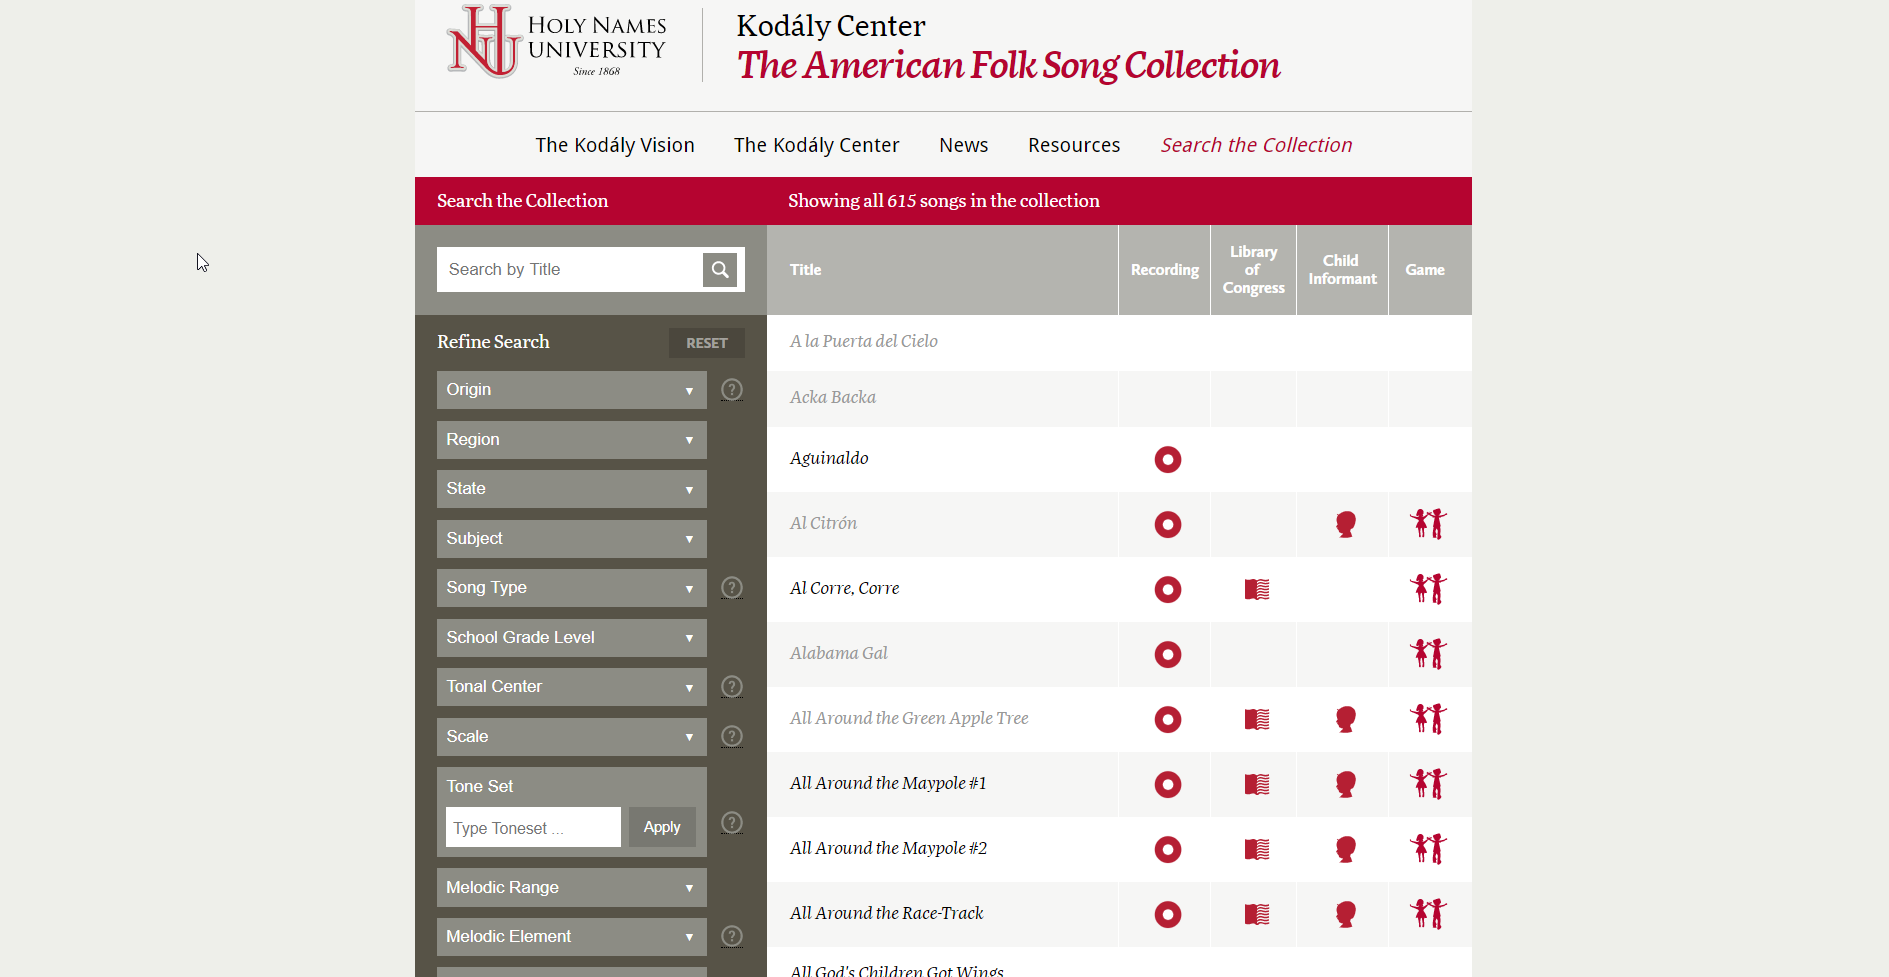Click child informant icon for All Around the Race-Track
This screenshot has width=1889, height=977.
pyautogui.click(x=1346, y=914)
